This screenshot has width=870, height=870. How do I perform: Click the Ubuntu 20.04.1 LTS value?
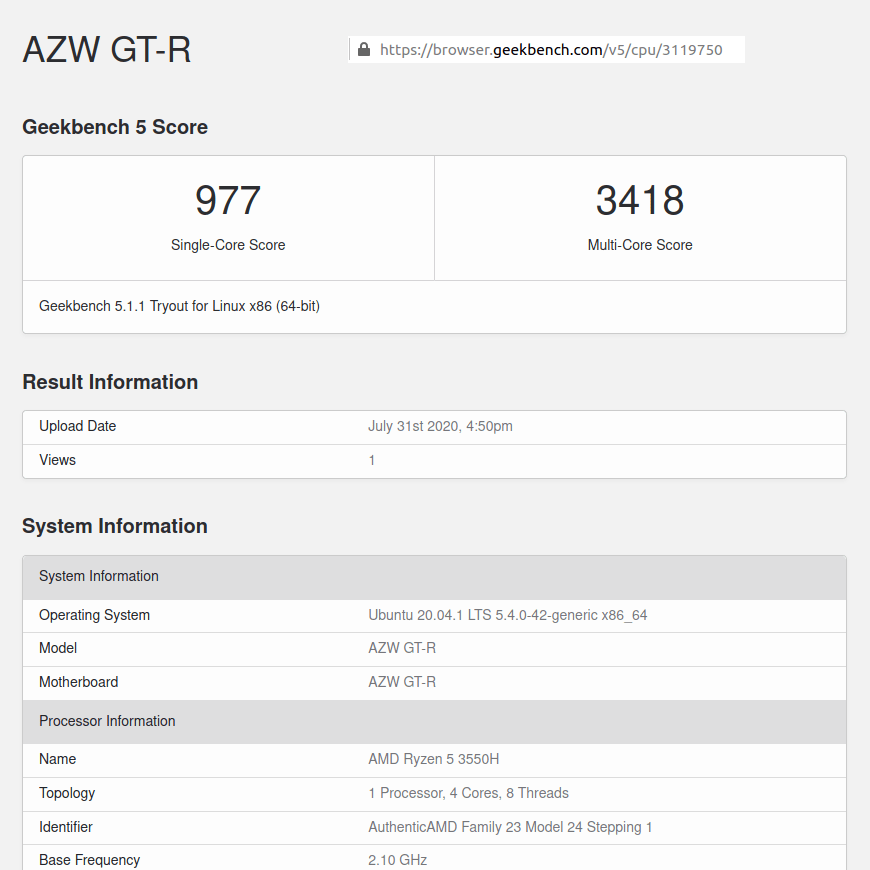pyautogui.click(x=508, y=615)
